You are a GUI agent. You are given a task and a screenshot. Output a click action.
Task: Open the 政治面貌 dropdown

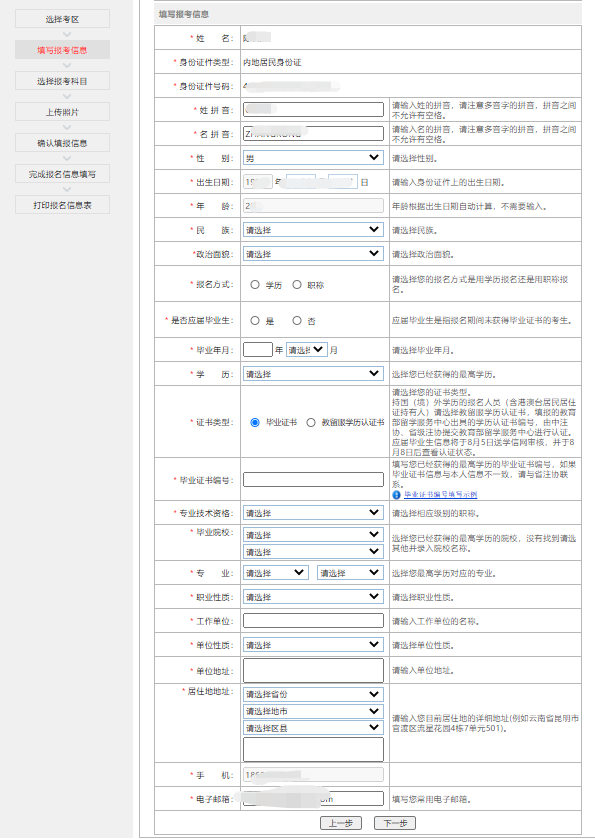click(313, 254)
